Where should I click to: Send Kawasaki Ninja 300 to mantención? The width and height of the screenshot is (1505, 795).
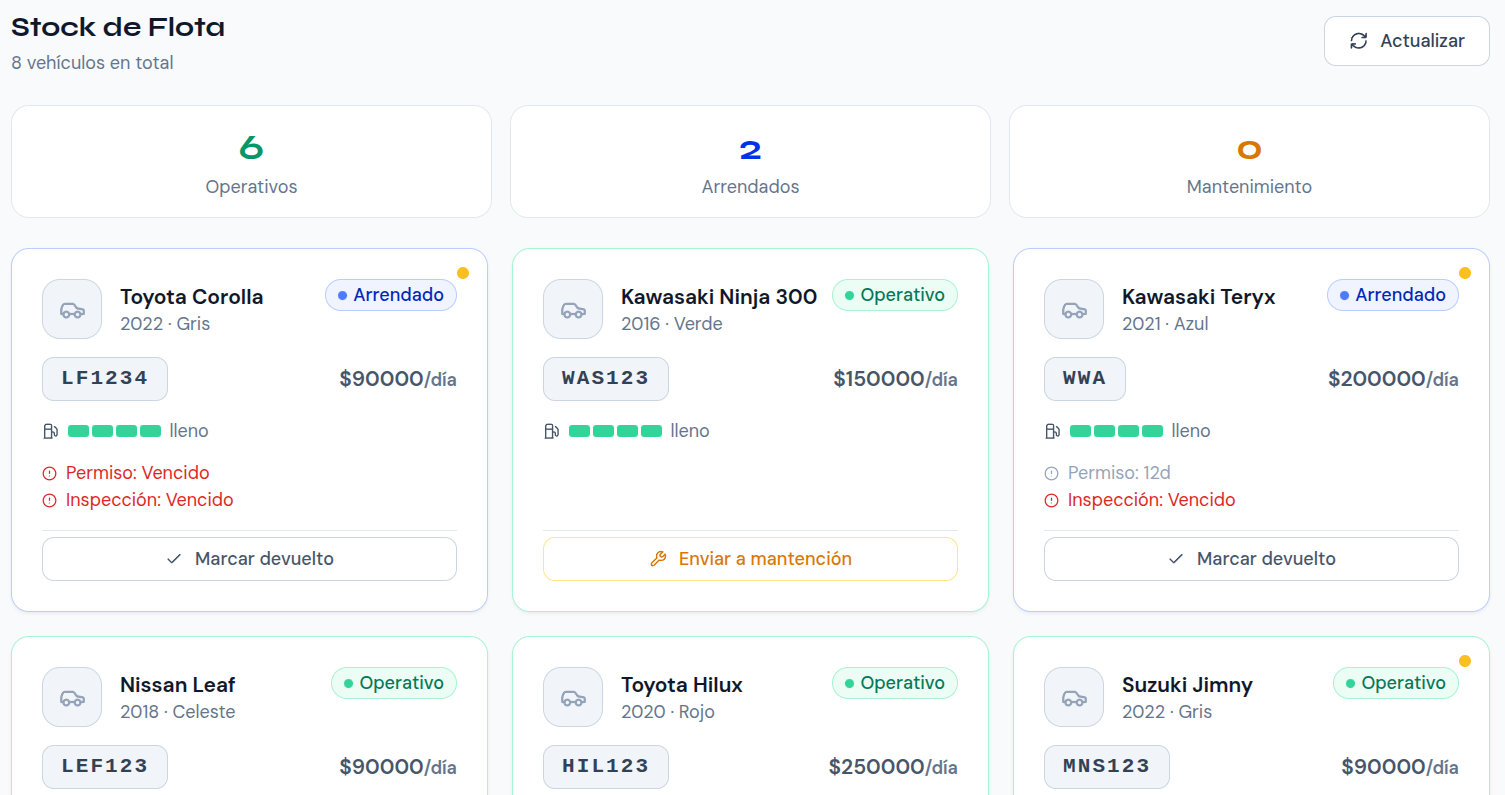tap(750, 559)
